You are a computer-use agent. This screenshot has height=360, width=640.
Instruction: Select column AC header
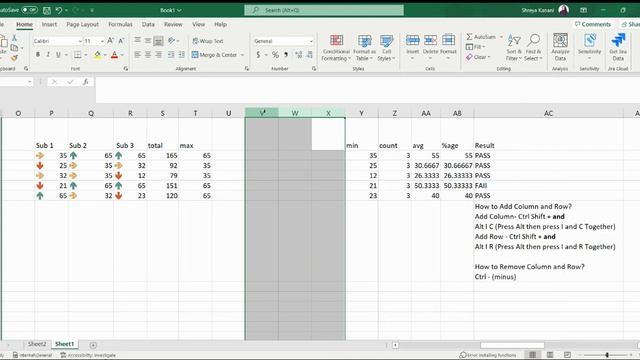[549, 113]
